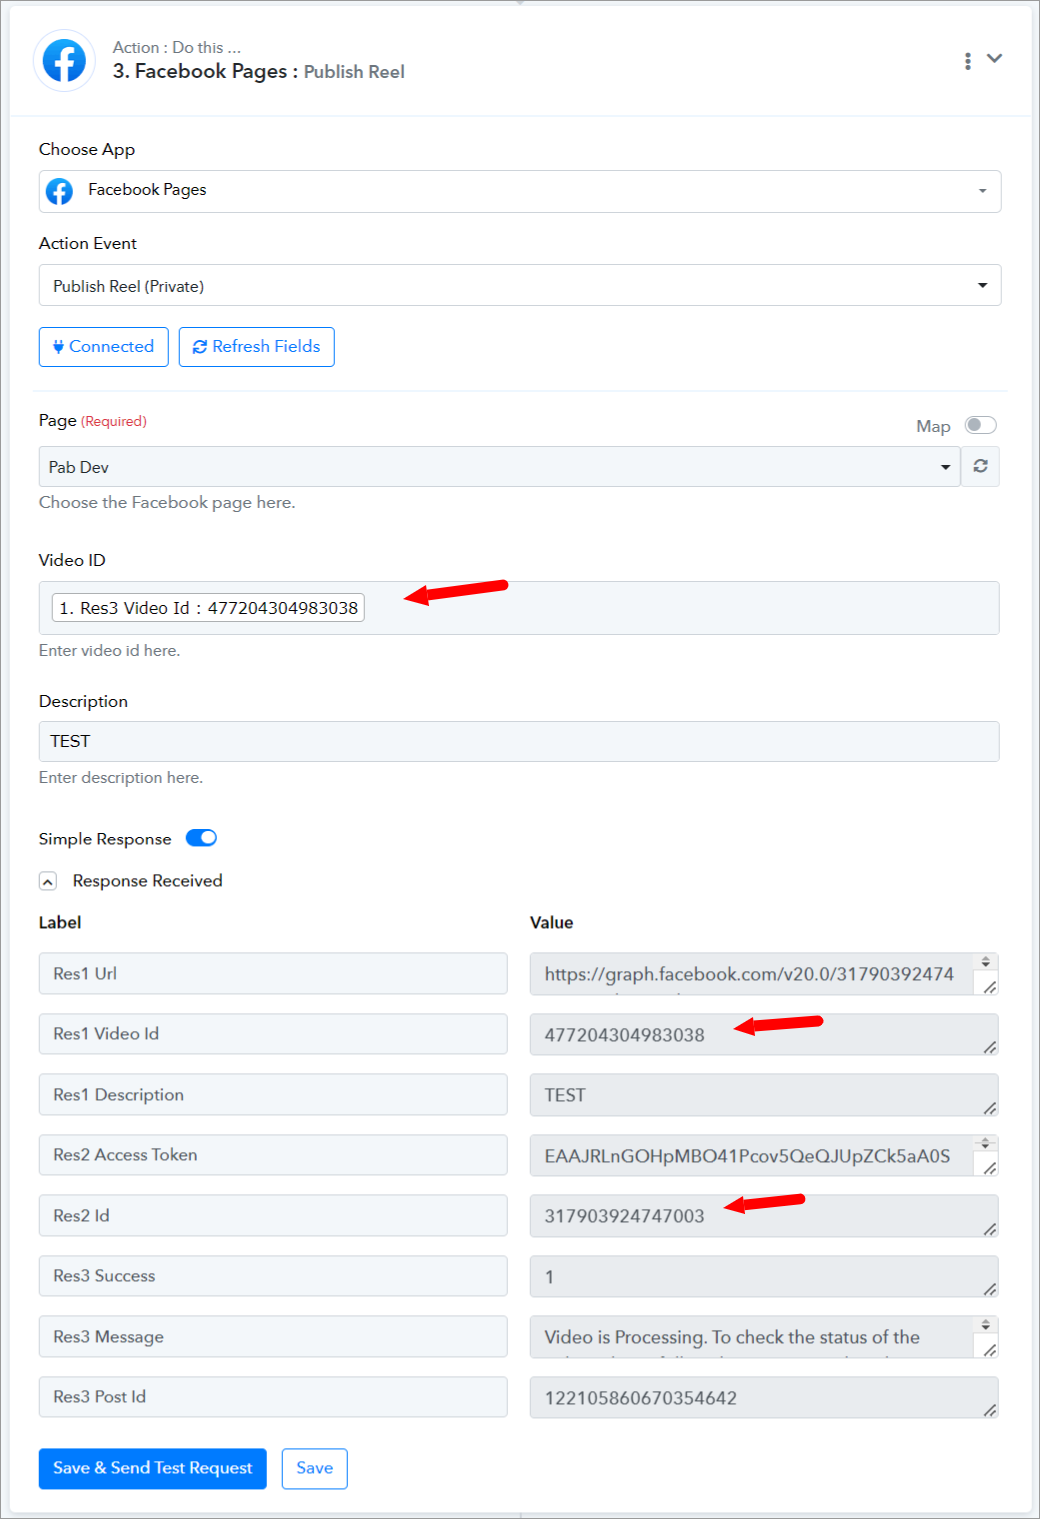
Task: Click the resize handle of the Res3 Post Id value
Action: [989, 1410]
